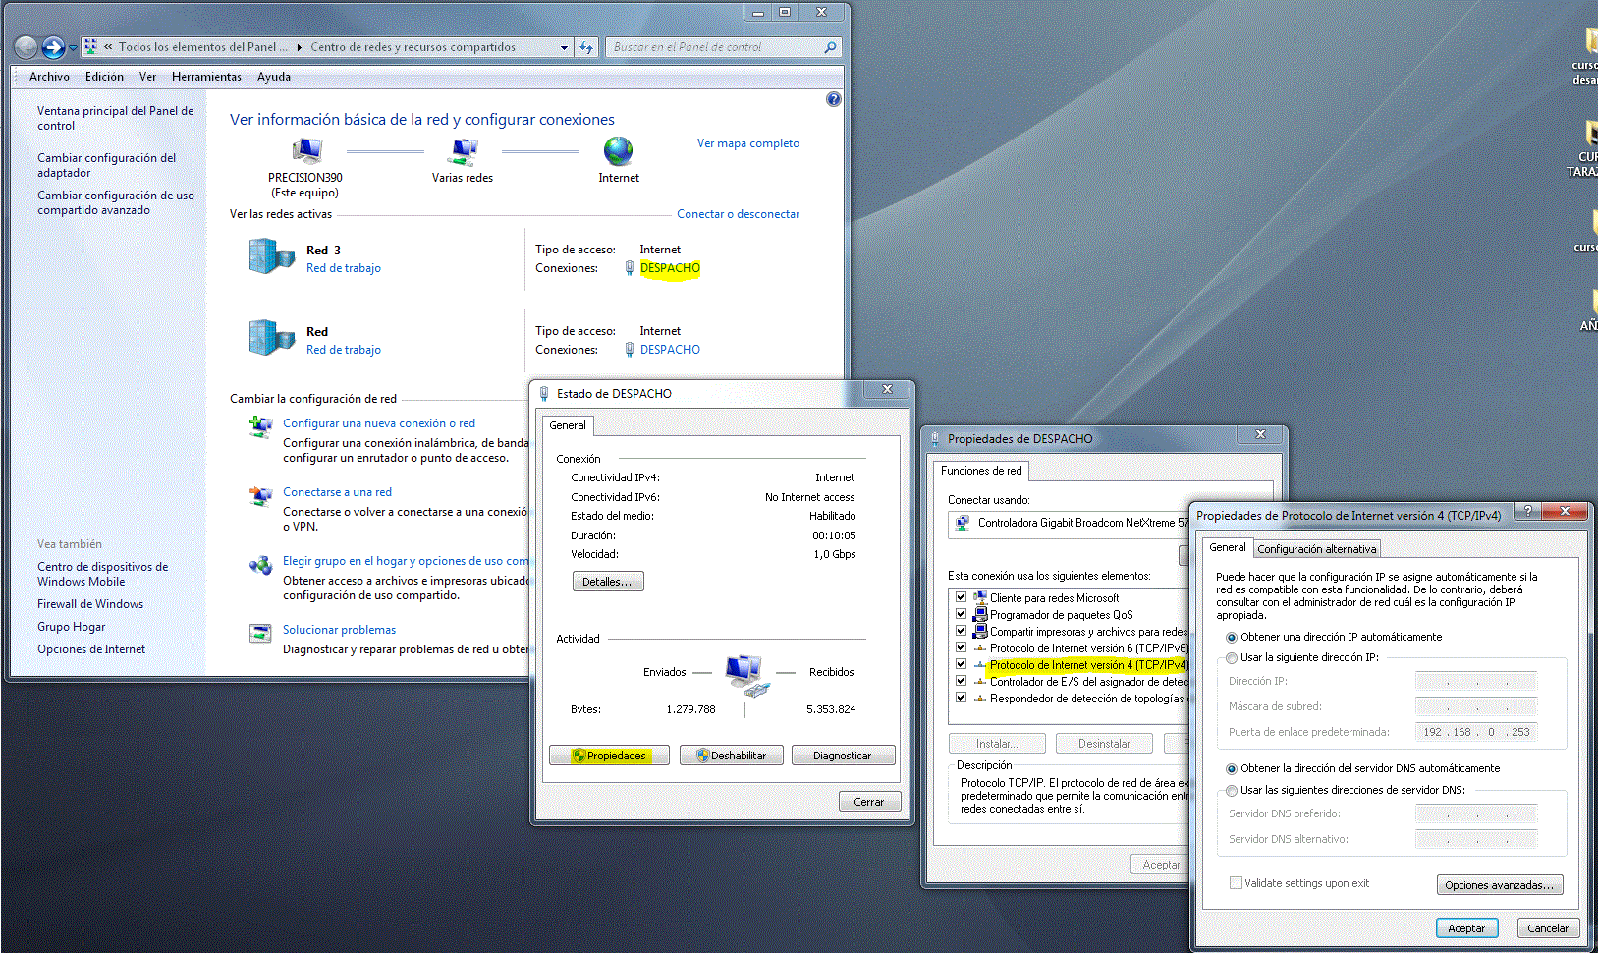Viewport: 1598px width, 953px height.
Task: Click the PRECISION390 computer icon
Action: click(306, 152)
